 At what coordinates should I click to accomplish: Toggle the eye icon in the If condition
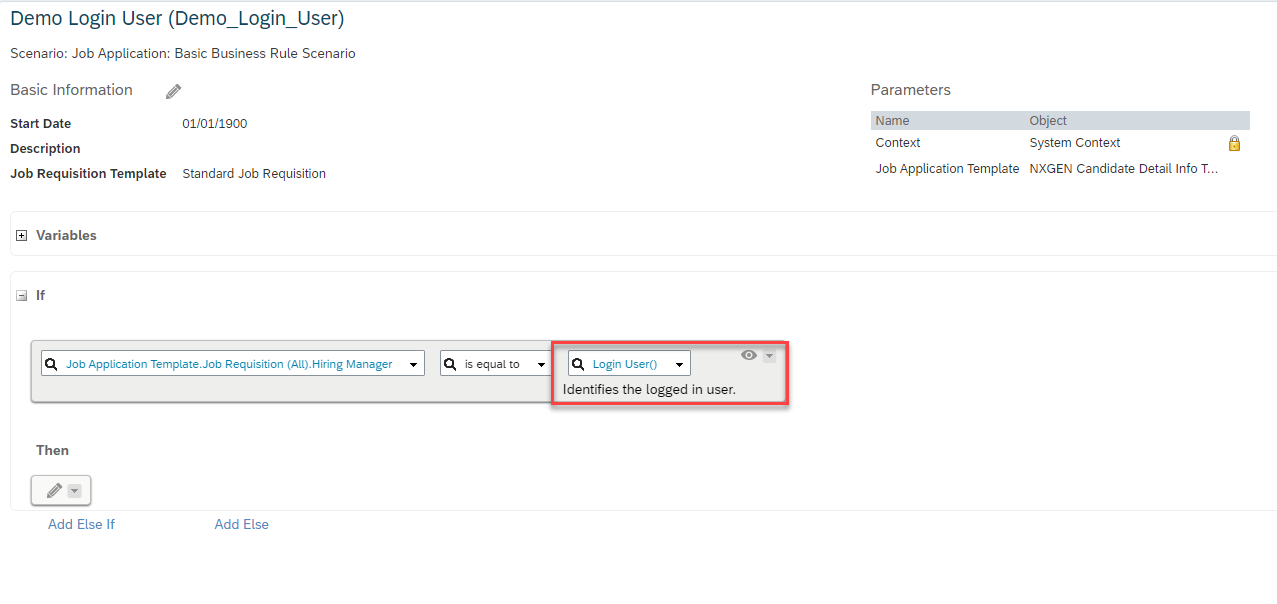(748, 355)
